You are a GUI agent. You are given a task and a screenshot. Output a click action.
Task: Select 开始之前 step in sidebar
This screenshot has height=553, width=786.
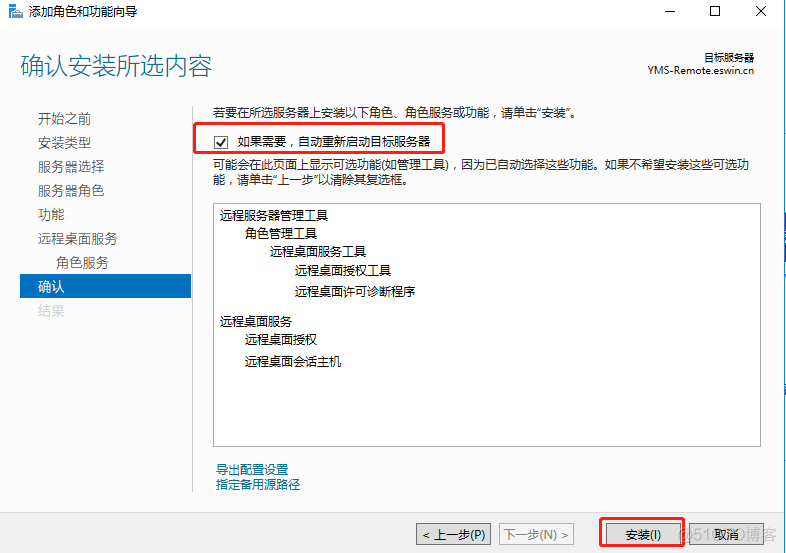click(65, 119)
